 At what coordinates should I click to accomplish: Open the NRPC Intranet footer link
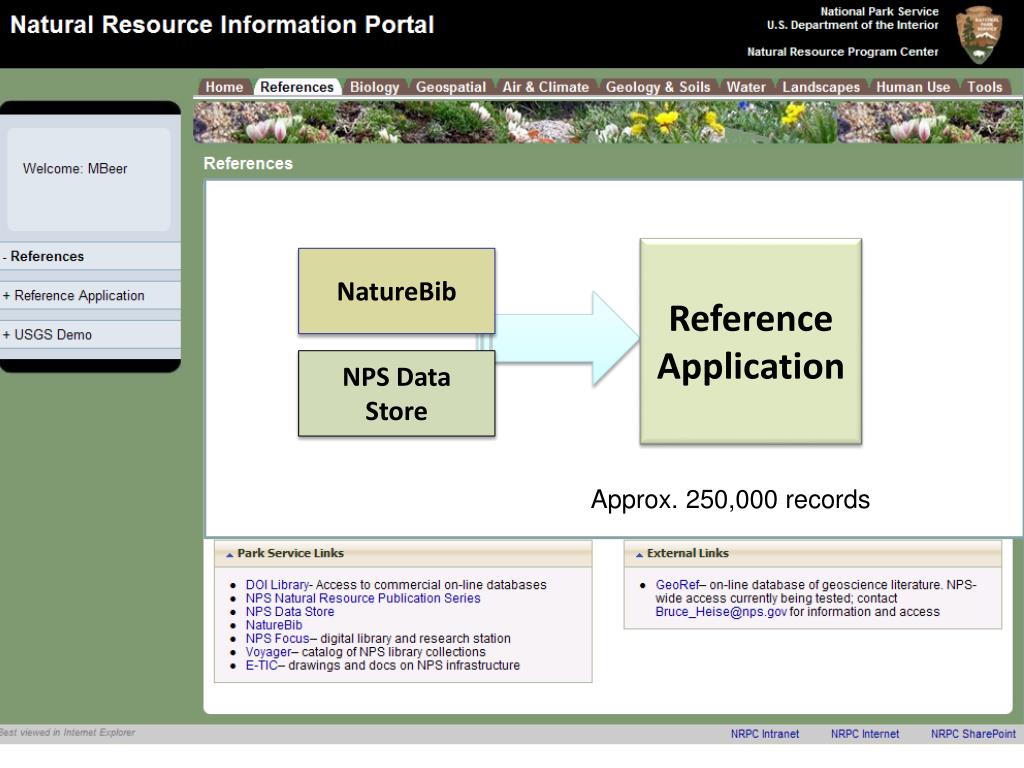click(x=765, y=734)
